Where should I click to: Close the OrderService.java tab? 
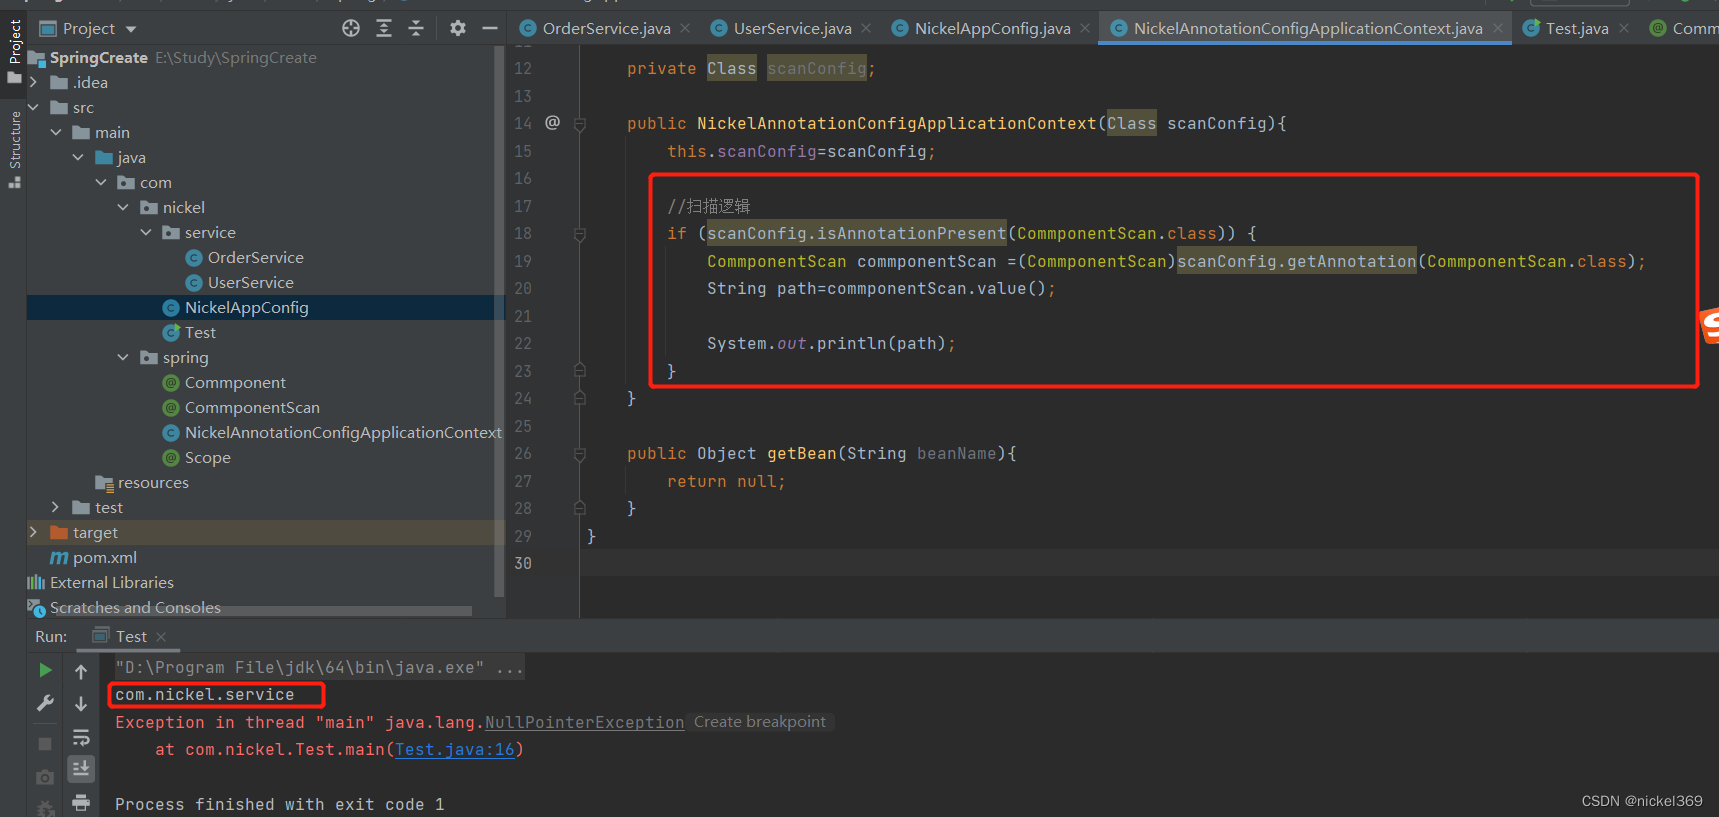point(685,28)
